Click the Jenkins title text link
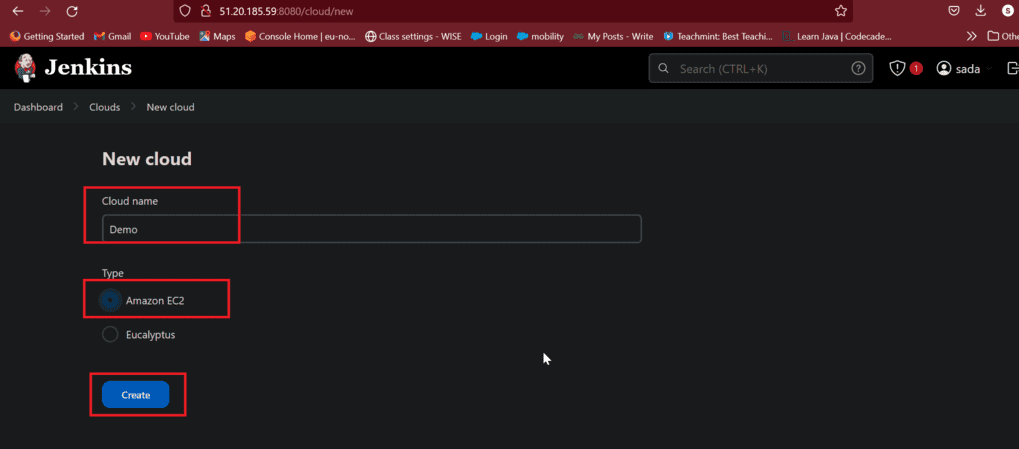1019x449 pixels. pos(88,68)
